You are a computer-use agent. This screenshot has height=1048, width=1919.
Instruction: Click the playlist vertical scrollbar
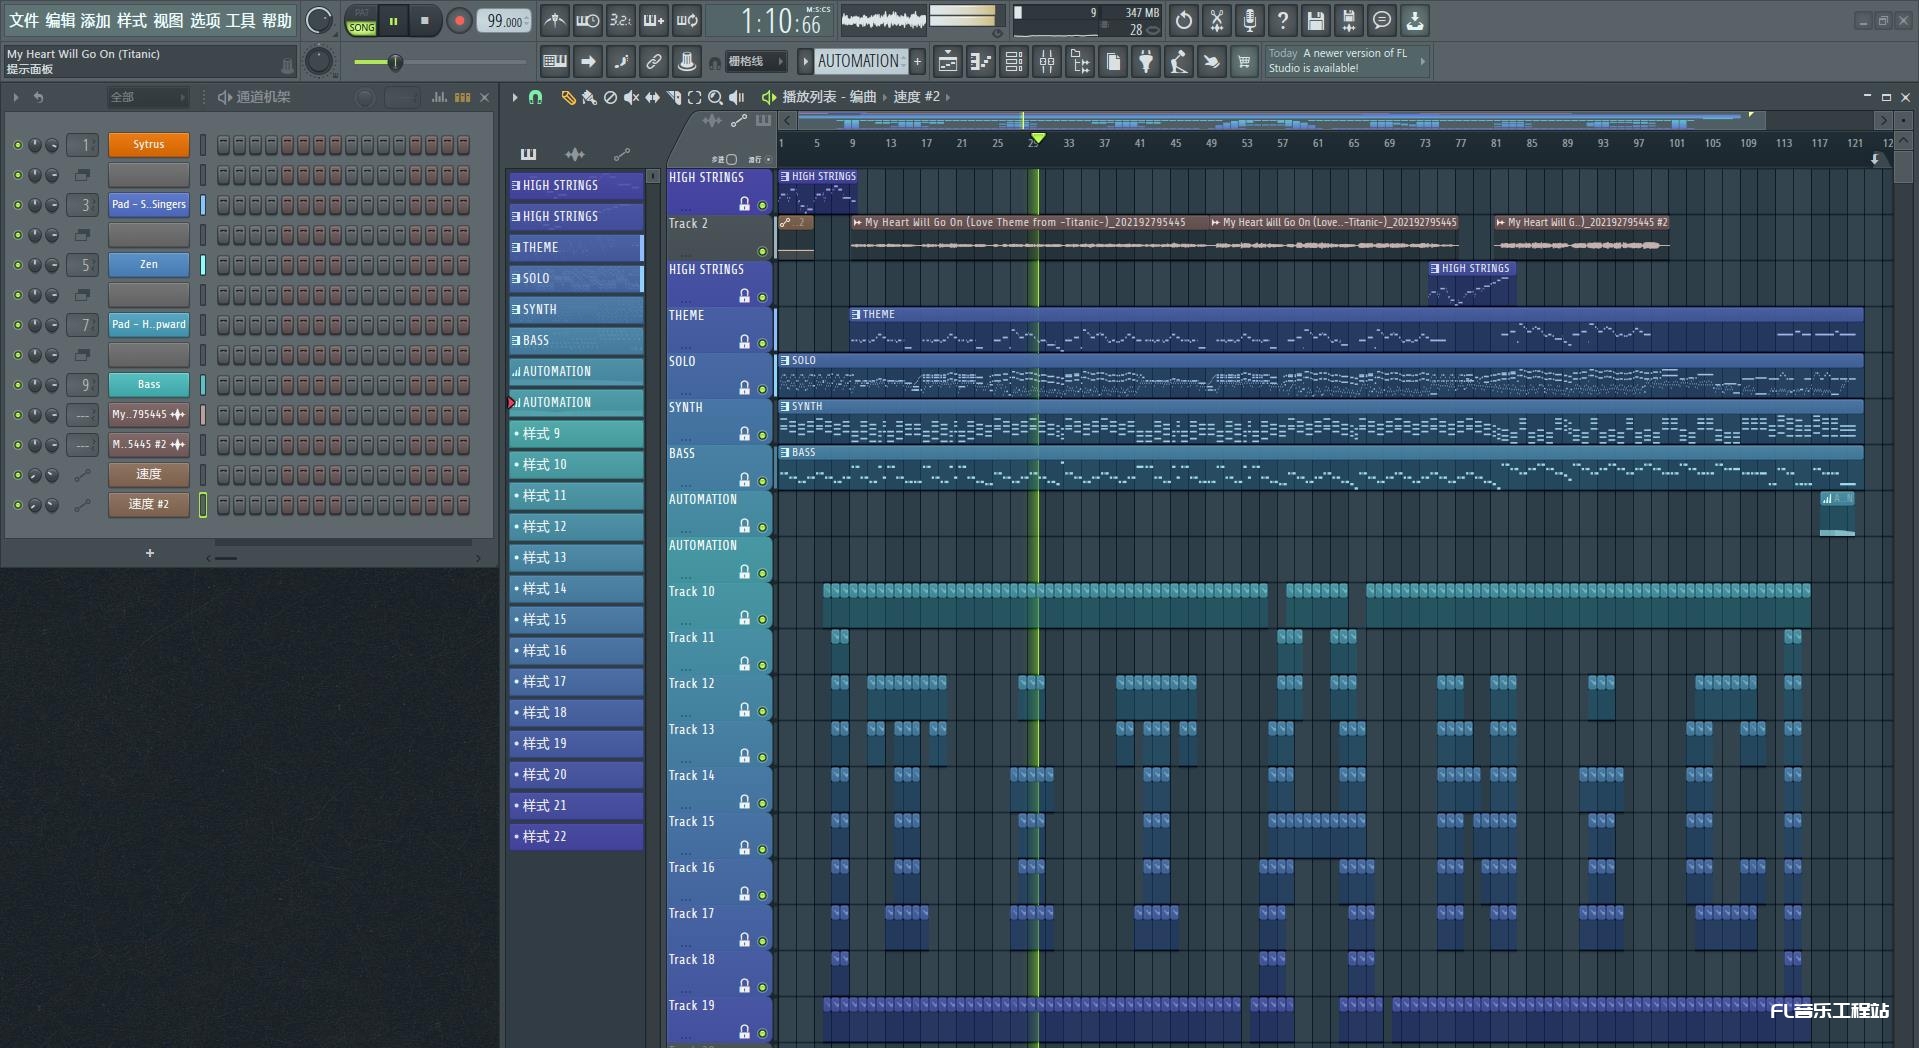pyautogui.click(x=1904, y=165)
